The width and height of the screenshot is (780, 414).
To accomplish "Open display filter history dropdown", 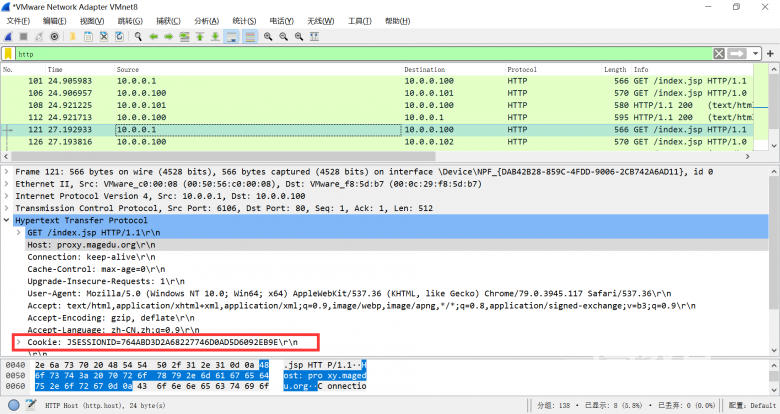I will 756,54.
